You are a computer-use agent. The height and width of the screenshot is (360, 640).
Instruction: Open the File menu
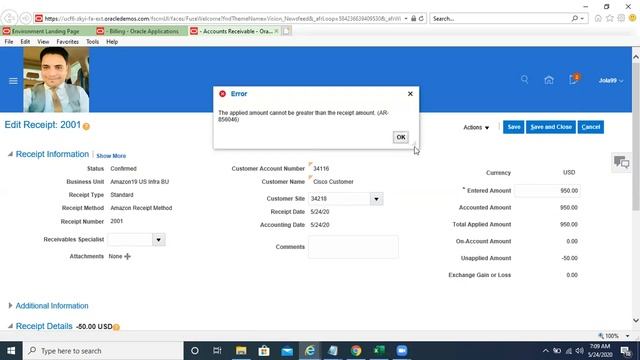click(x=9, y=42)
